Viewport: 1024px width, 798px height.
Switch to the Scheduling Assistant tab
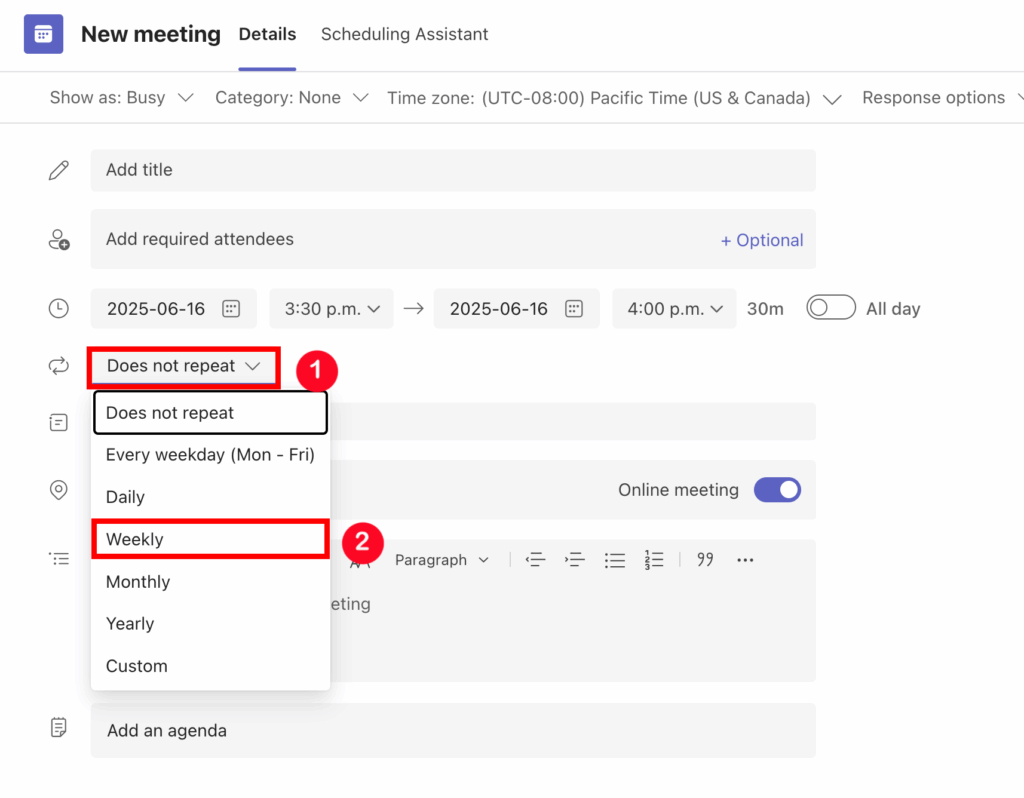tap(404, 34)
